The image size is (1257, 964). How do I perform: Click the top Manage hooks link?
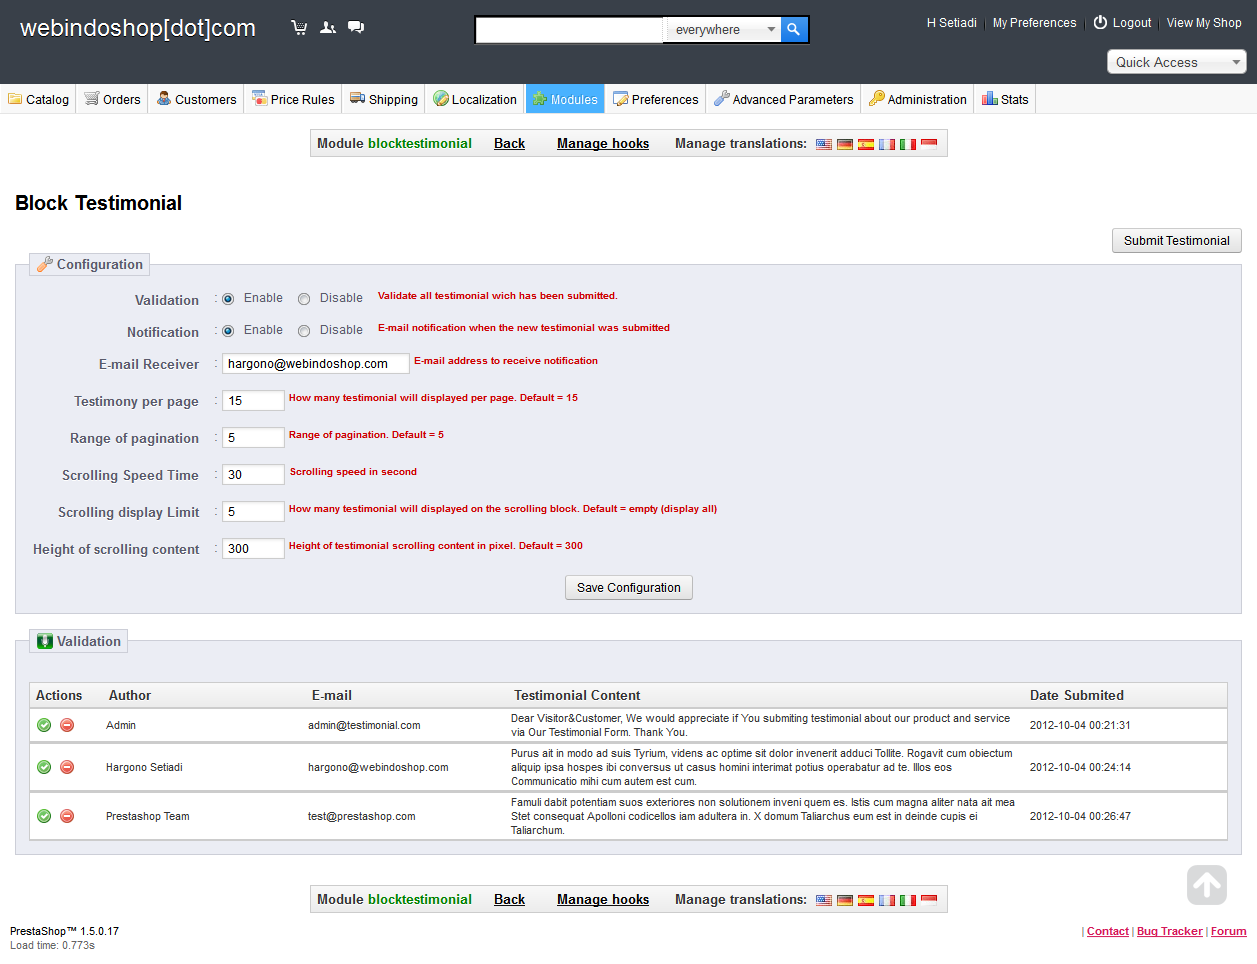pos(603,144)
